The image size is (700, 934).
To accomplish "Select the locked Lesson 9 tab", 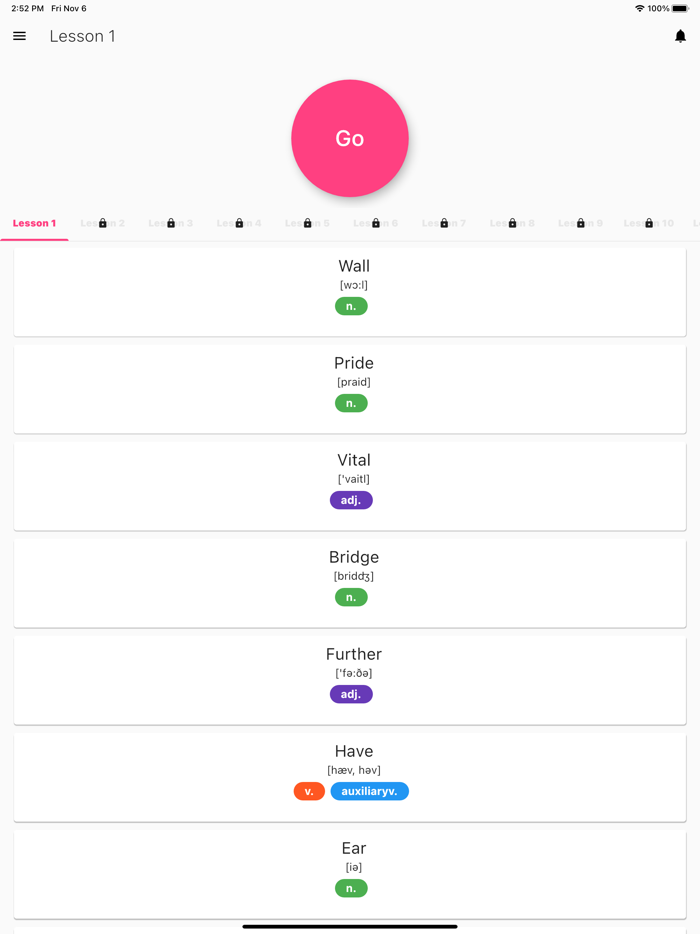I will coord(581,223).
